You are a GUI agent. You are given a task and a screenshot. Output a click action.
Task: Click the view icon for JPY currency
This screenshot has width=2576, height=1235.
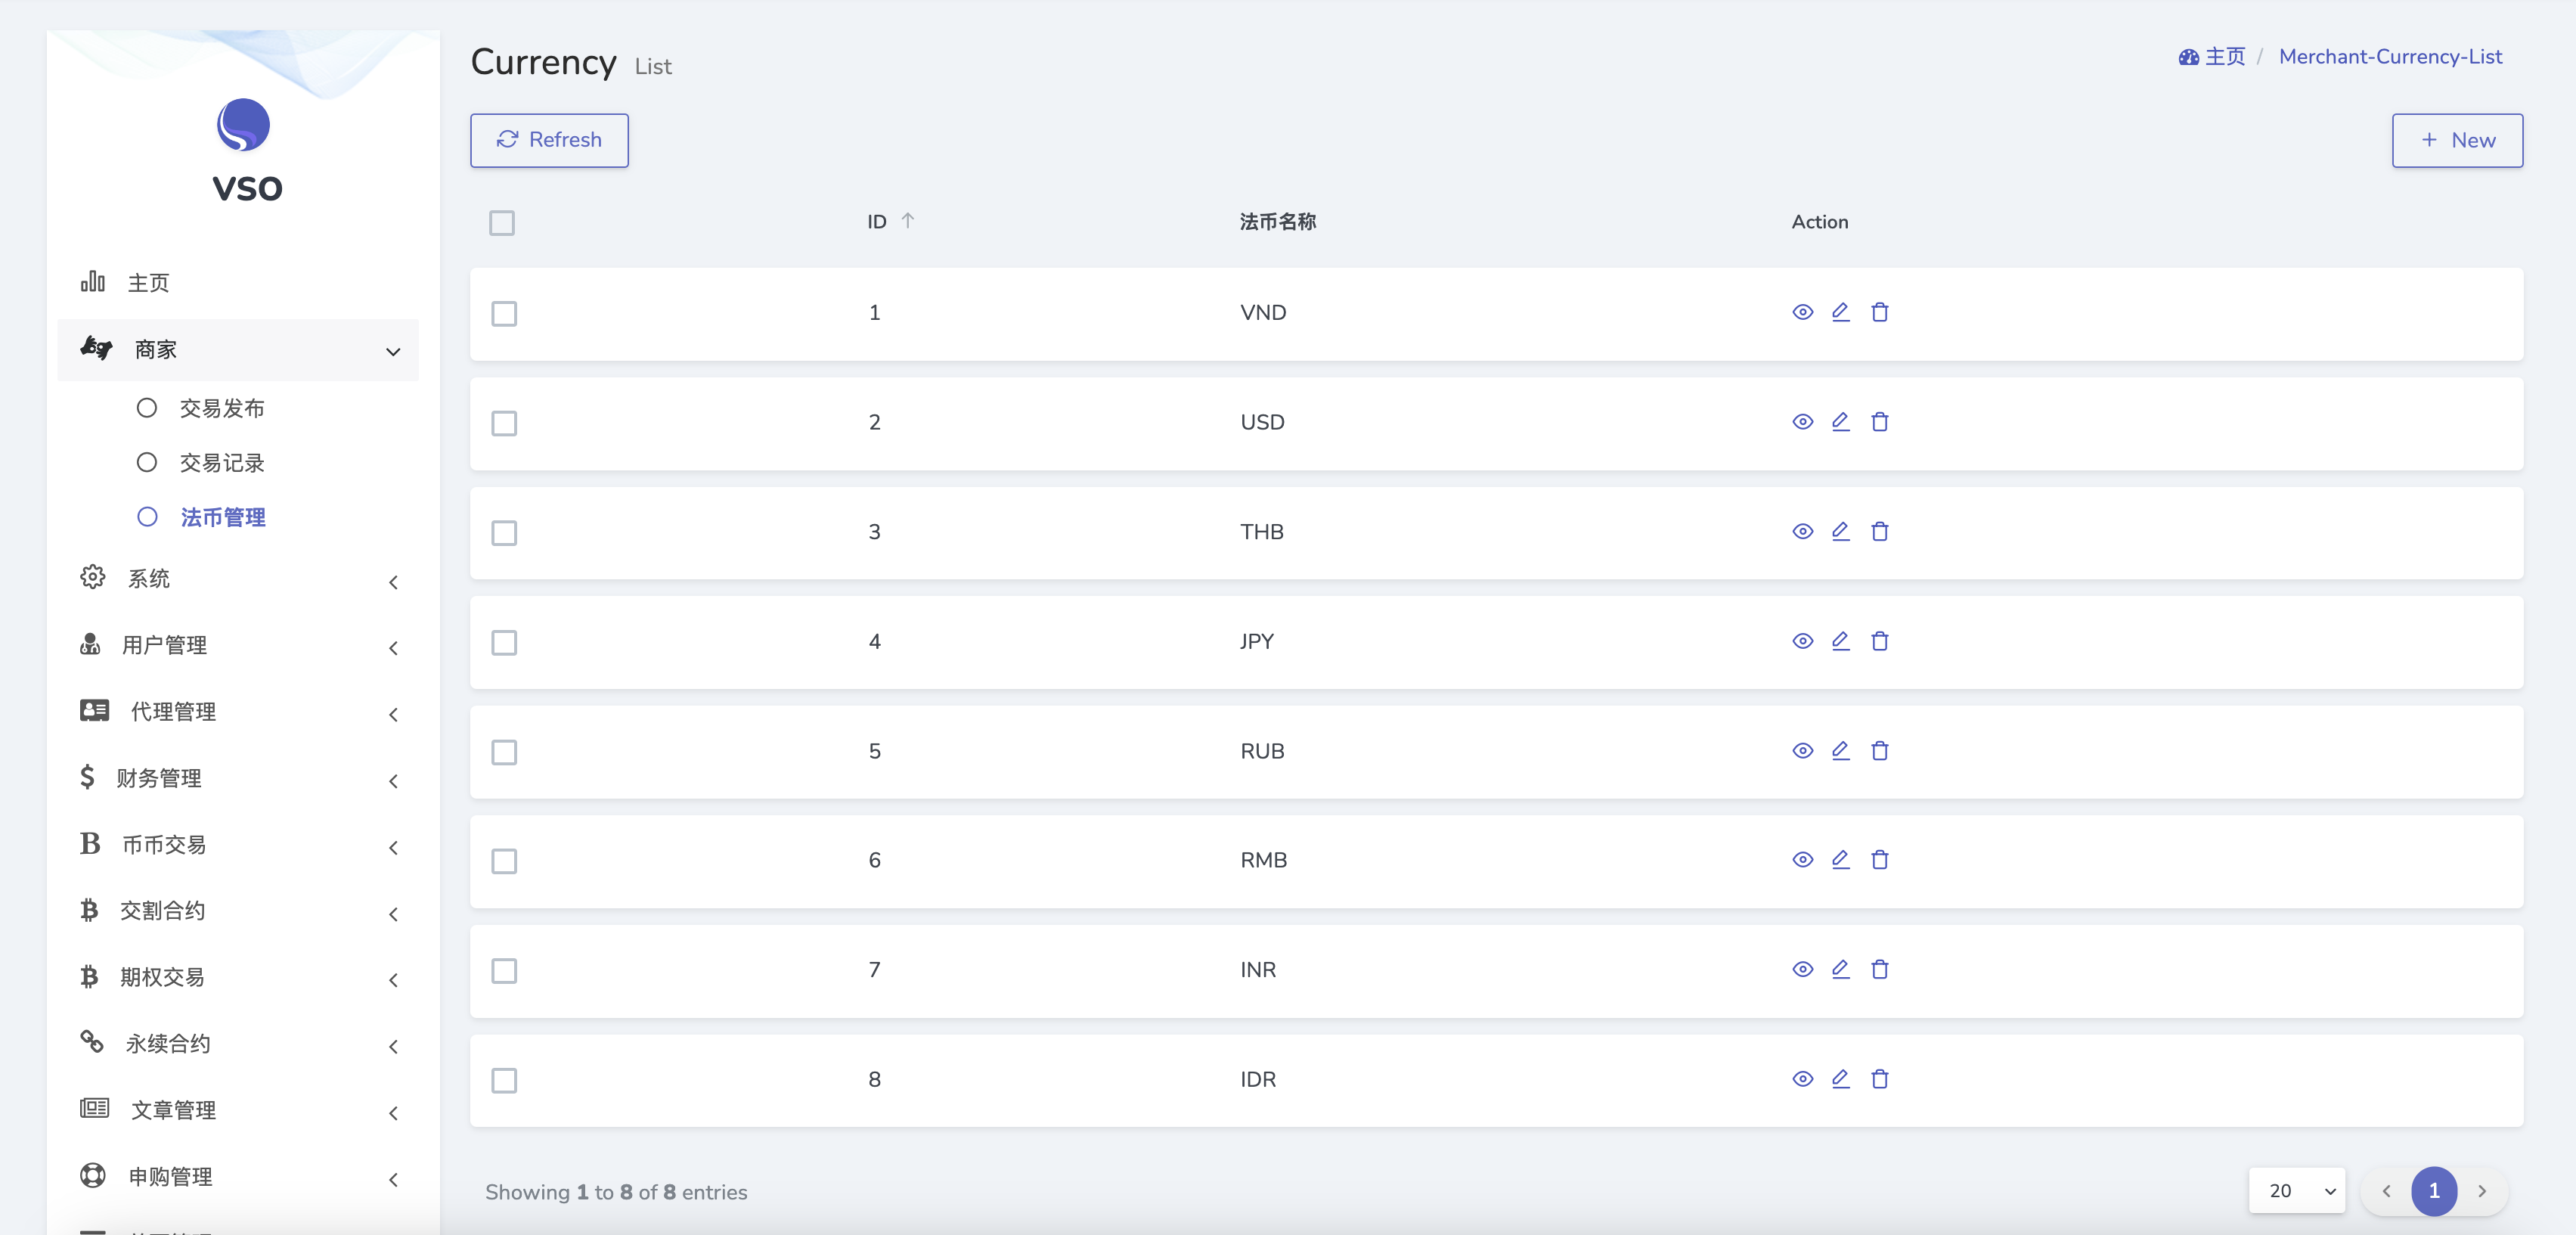[1803, 639]
